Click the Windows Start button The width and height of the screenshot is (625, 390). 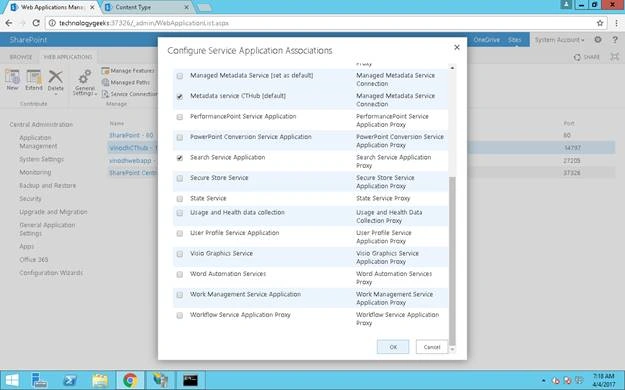[12, 380]
